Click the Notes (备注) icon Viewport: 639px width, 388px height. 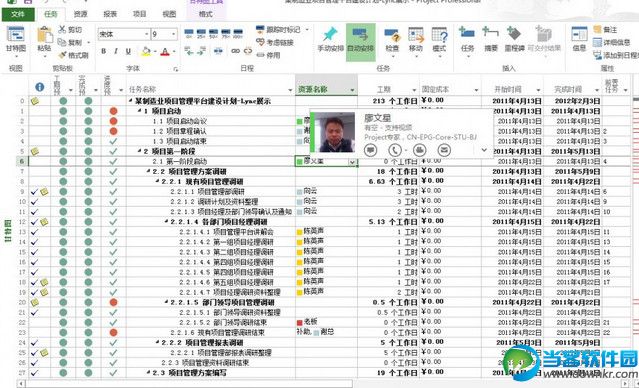tap(597, 29)
